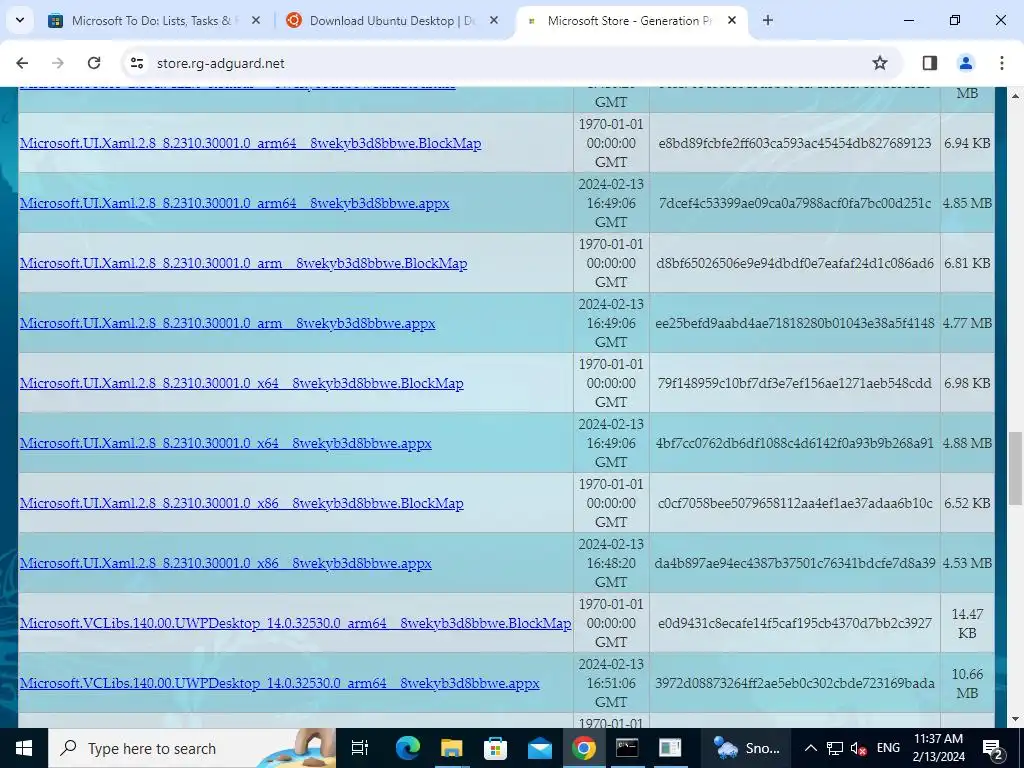Click the 2024-02-13 16:48:20 GMT date cell
The image size is (1024, 768).
tap(611, 563)
